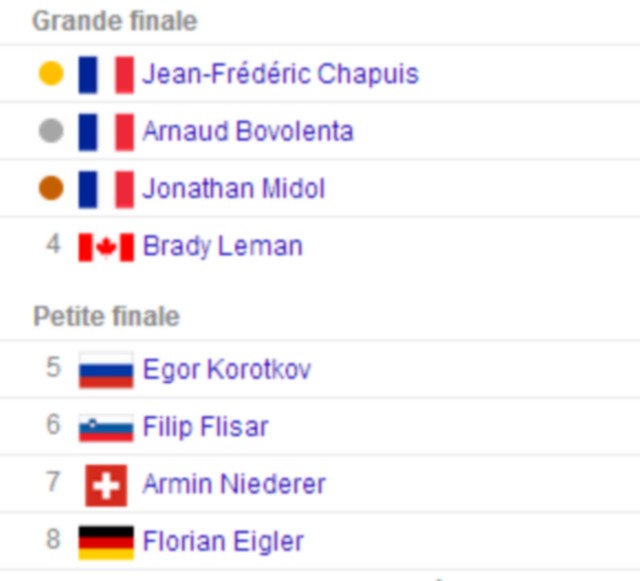640x581 pixels.
Task: Click French flag beside Jonathan Midol
Action: pos(106,190)
